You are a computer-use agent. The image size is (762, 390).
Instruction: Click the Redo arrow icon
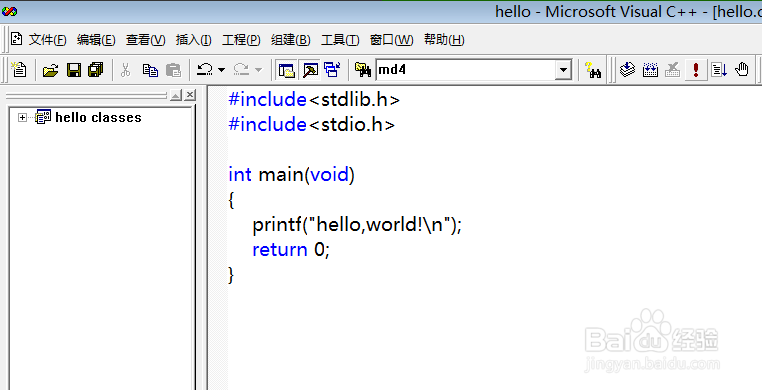click(x=242, y=70)
